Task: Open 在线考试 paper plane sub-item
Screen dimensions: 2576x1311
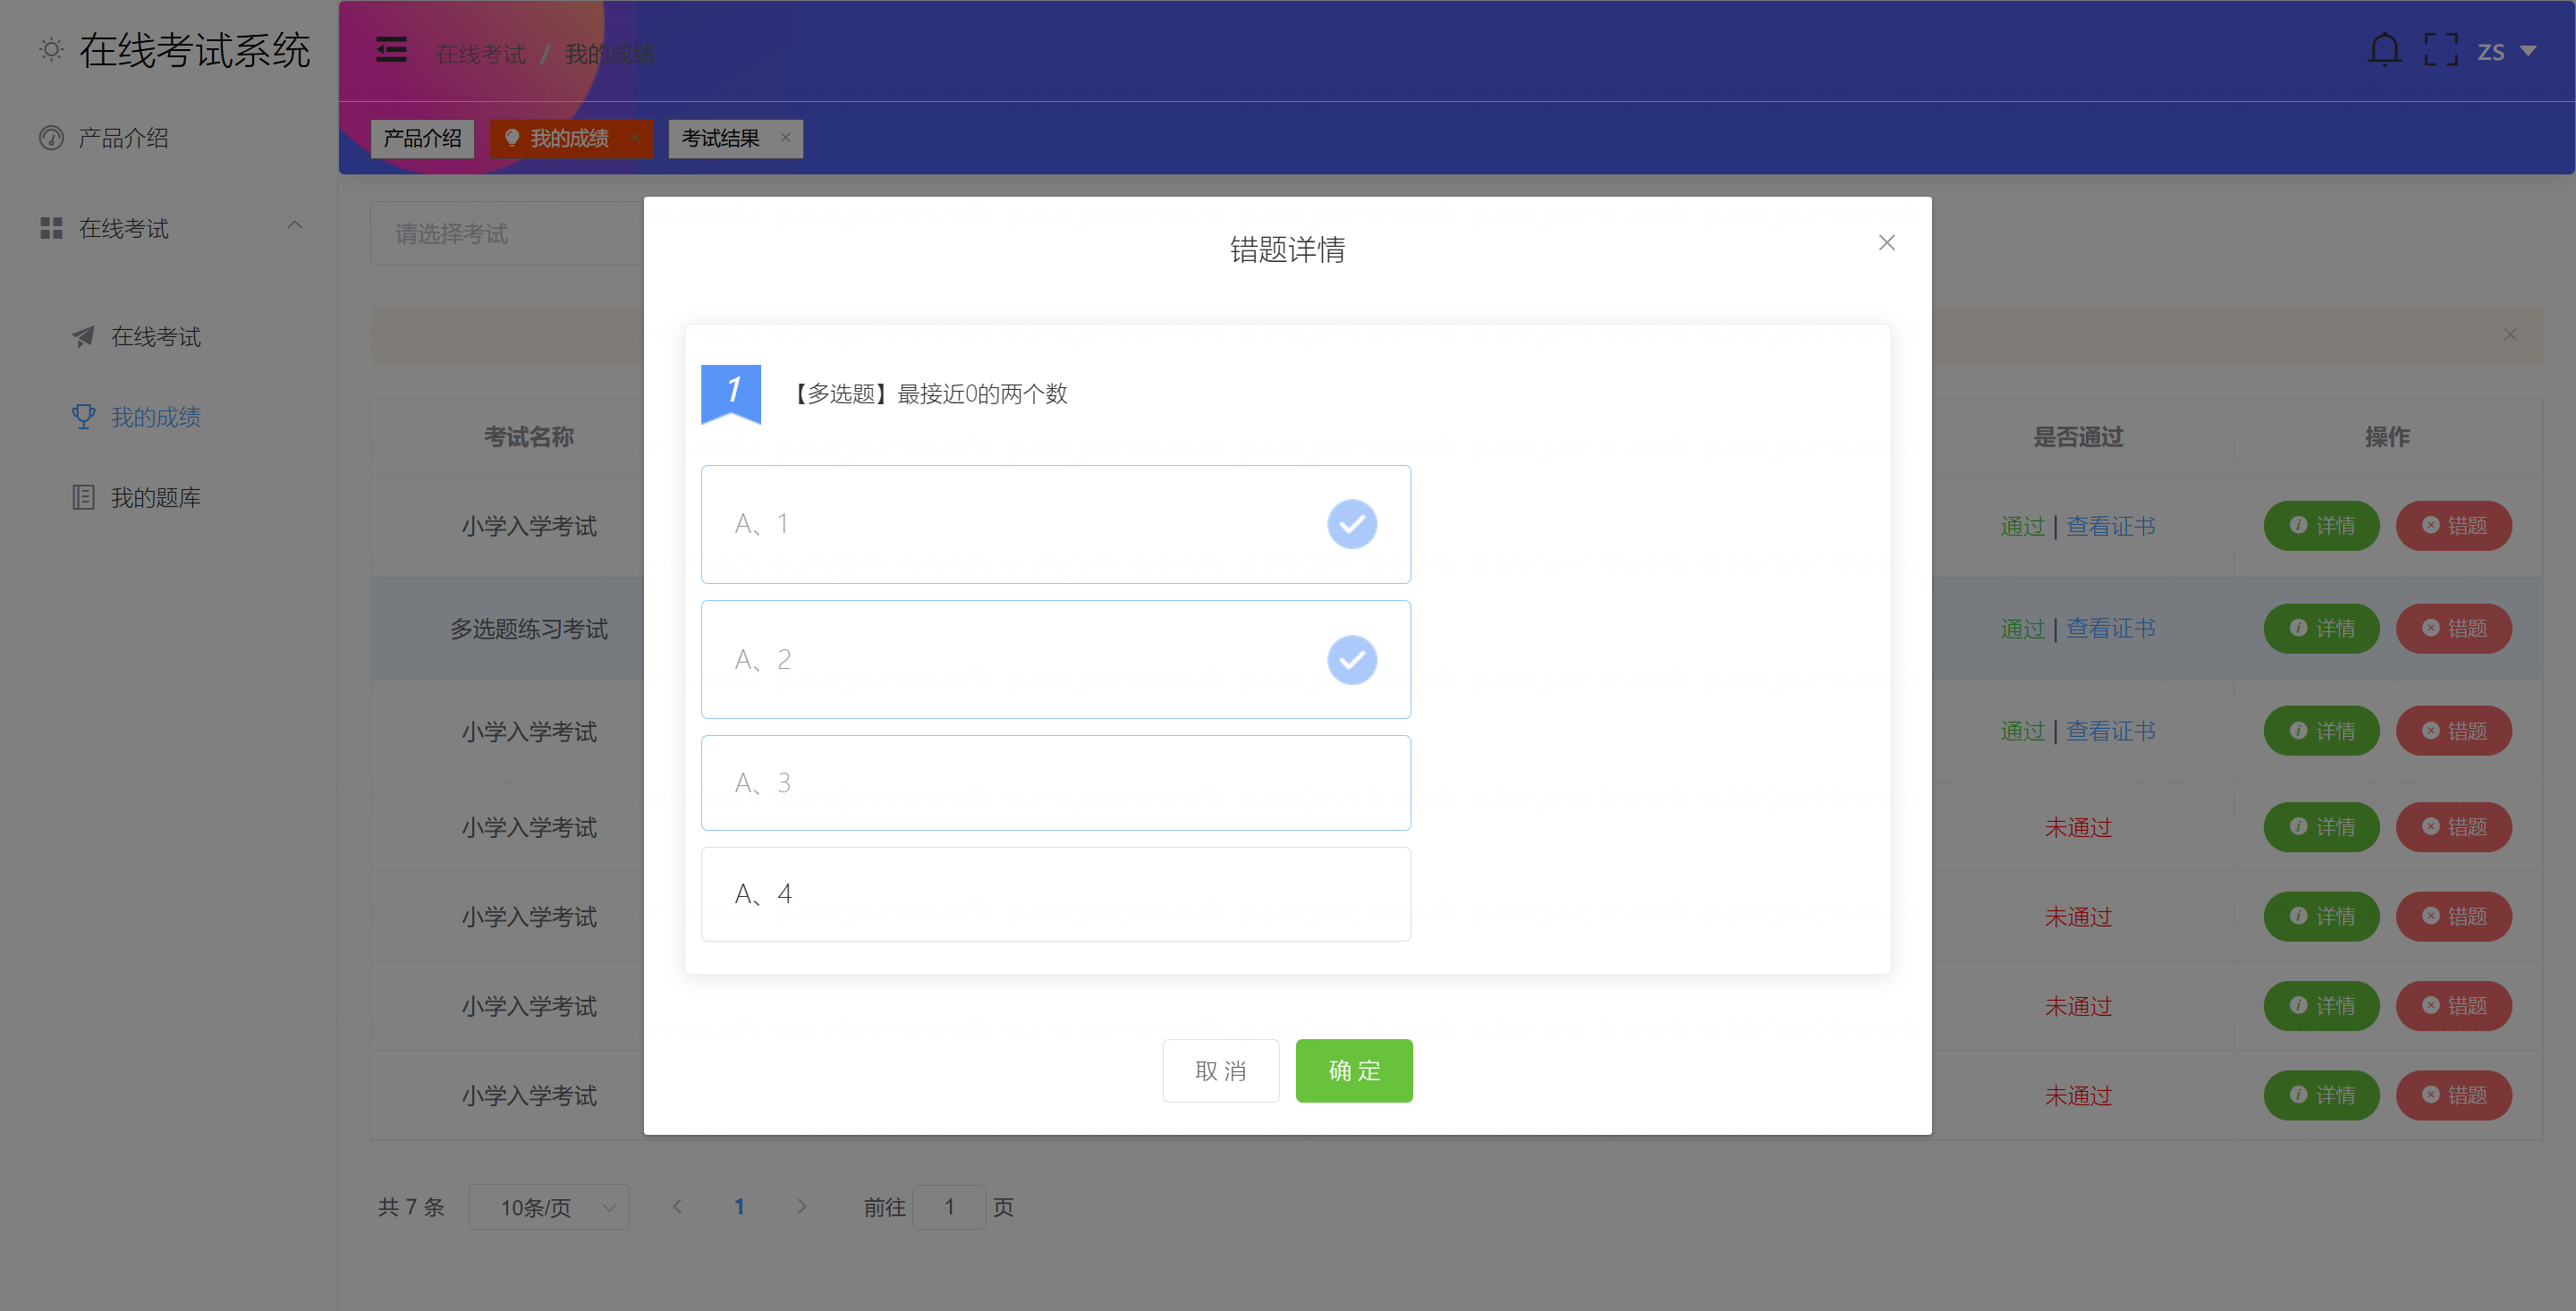Action: tap(155, 337)
